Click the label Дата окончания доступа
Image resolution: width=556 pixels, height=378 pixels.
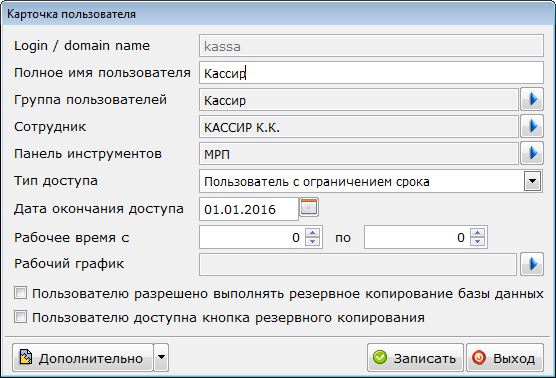99,209
